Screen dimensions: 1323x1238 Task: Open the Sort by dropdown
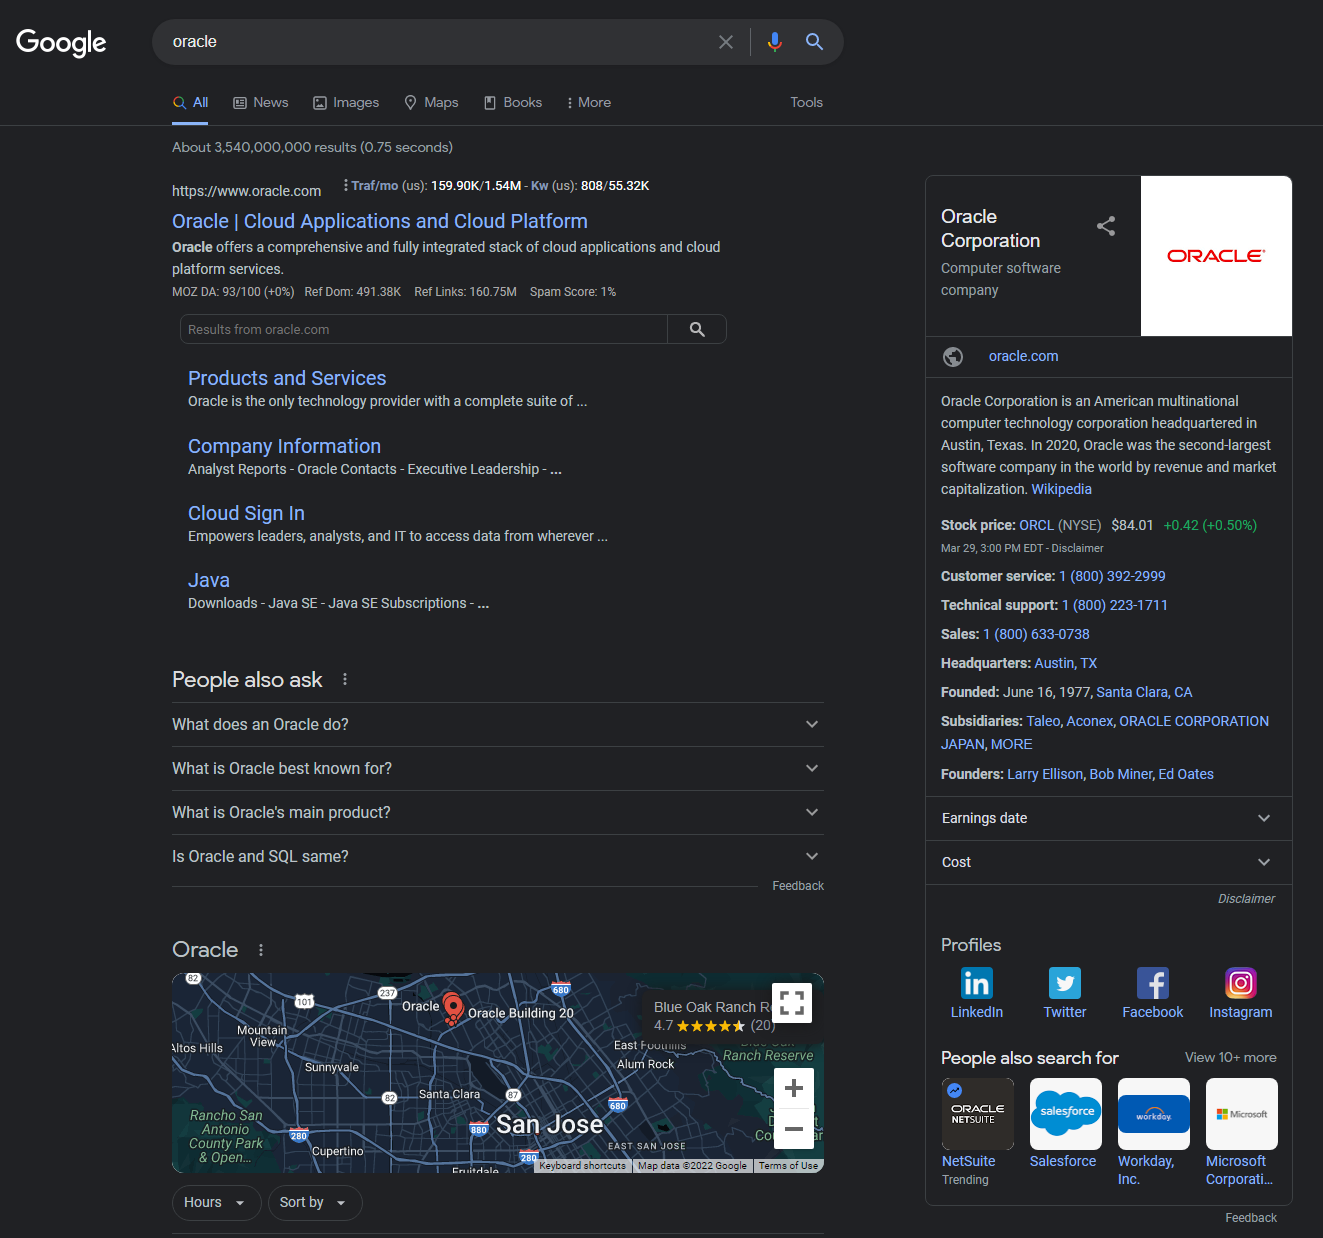click(314, 1202)
